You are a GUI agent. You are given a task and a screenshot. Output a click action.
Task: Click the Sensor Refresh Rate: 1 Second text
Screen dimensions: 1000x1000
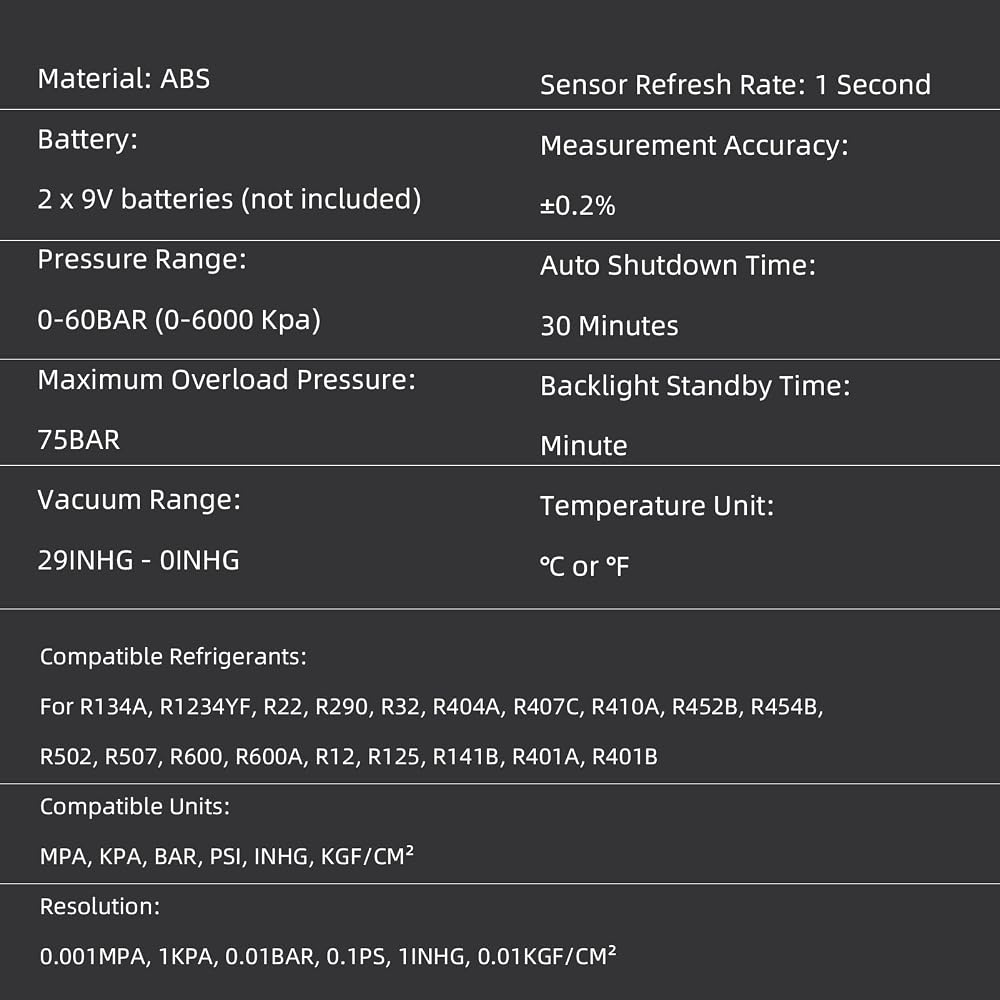click(x=735, y=85)
